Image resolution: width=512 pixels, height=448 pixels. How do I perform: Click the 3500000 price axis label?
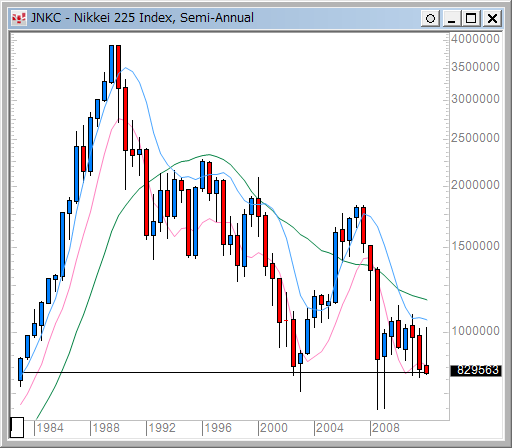tap(475, 67)
